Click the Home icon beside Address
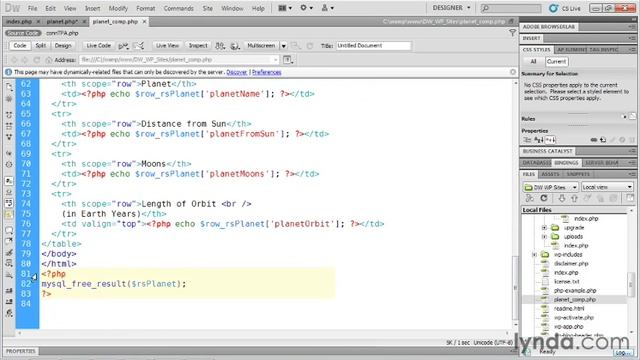 49,60
